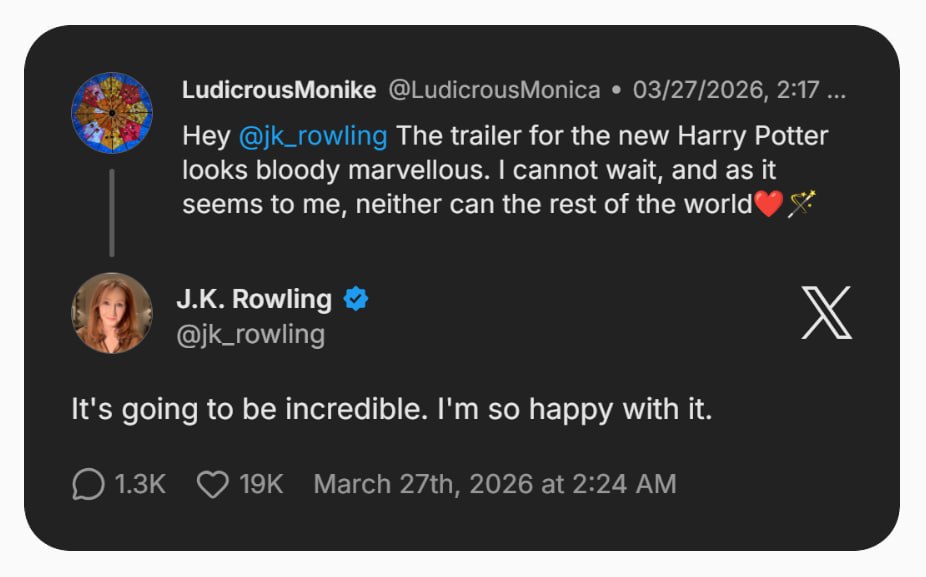Click the red heart emoji

(769, 204)
